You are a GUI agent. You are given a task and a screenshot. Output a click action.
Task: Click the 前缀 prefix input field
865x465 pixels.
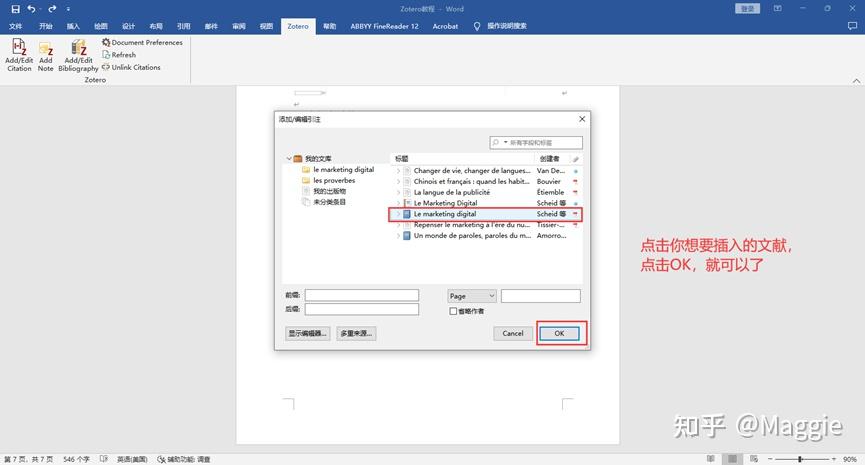tap(362, 295)
